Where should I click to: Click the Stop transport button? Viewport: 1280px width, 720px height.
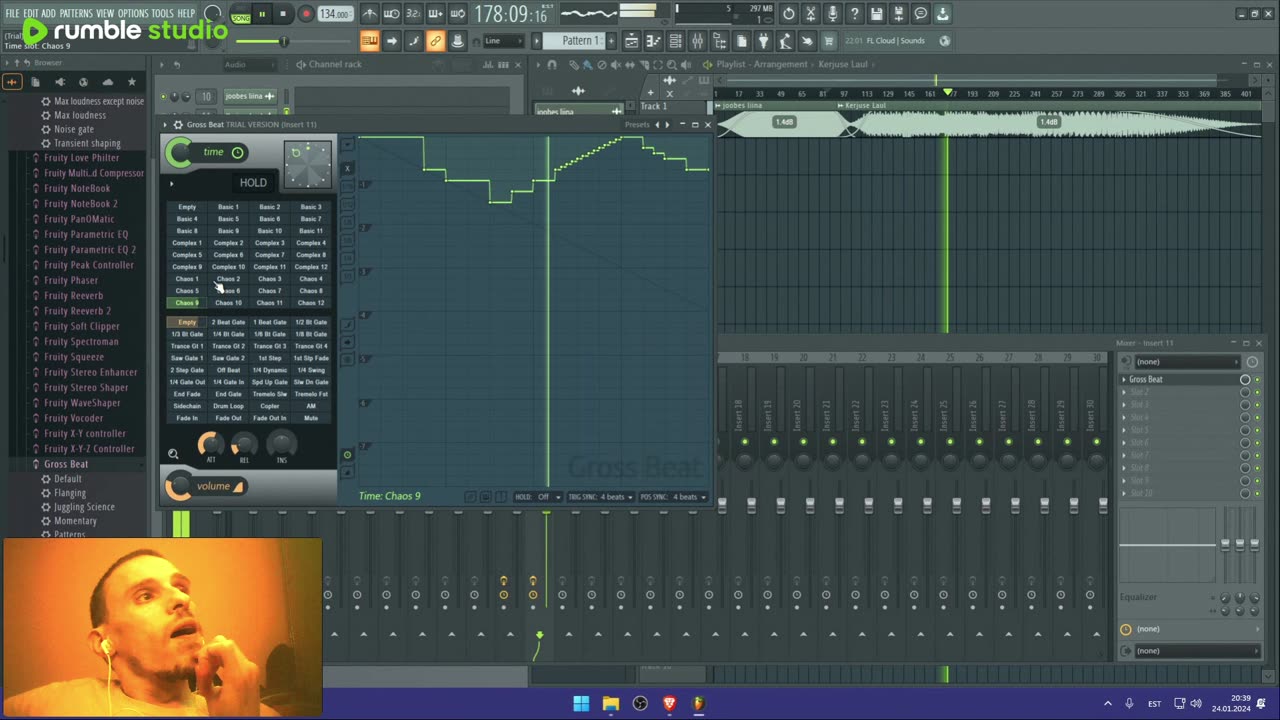[283, 14]
